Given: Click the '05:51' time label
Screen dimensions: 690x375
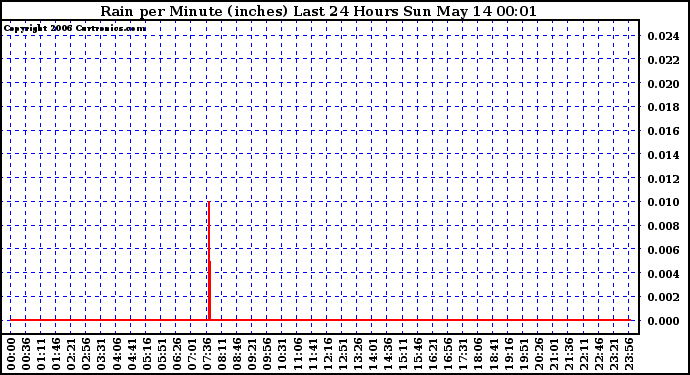Looking at the screenshot, I should pos(161,354).
